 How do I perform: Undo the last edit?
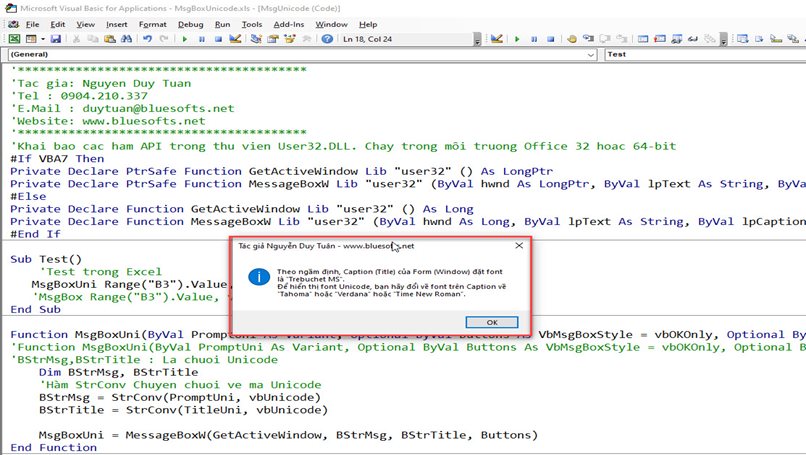(x=148, y=39)
